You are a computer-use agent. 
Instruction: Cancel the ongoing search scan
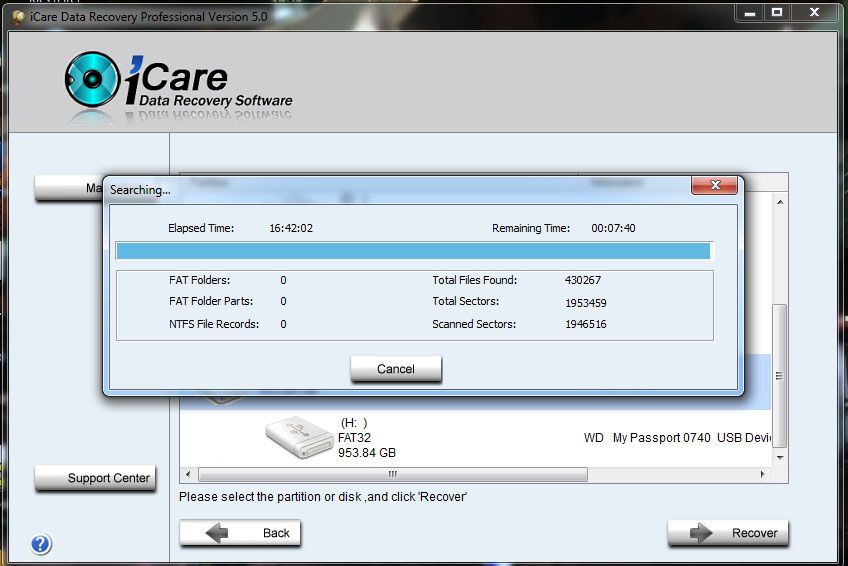[x=395, y=369]
